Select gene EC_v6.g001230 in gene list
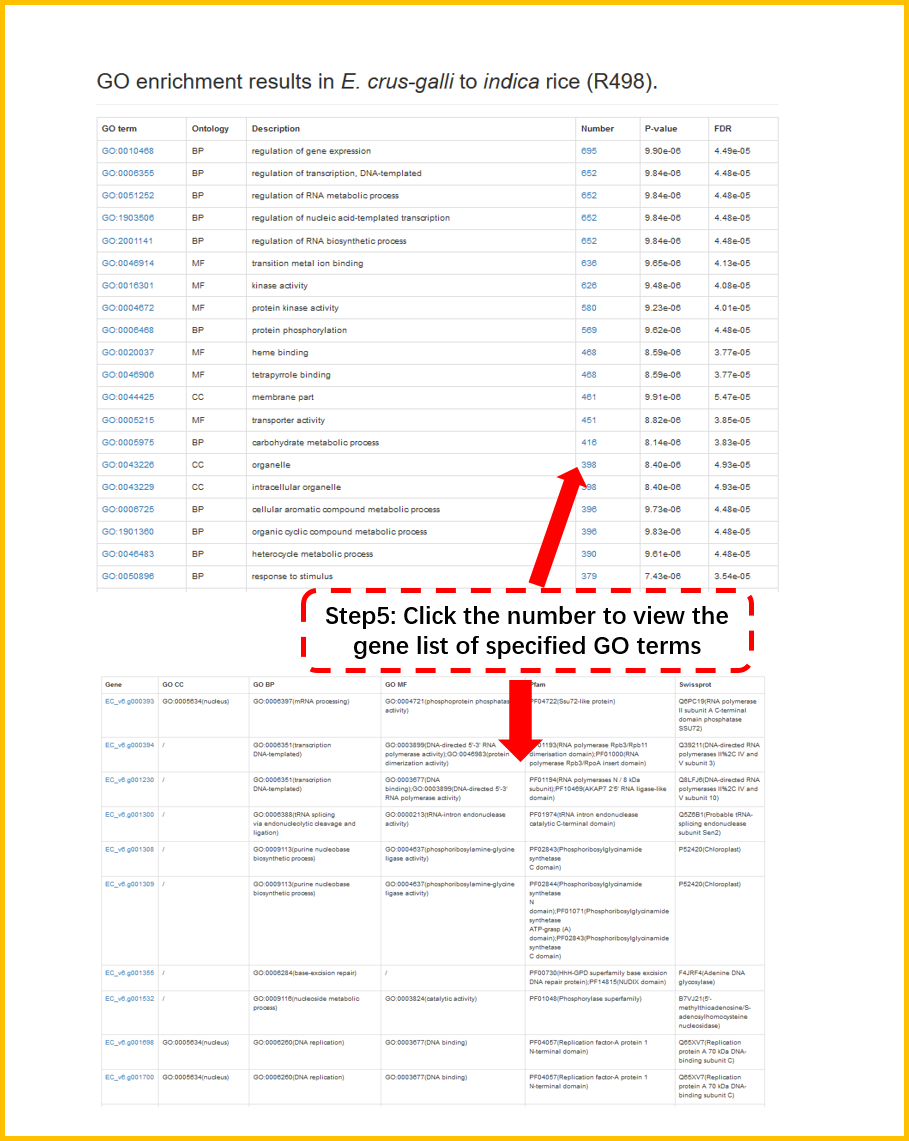 (x=129, y=779)
